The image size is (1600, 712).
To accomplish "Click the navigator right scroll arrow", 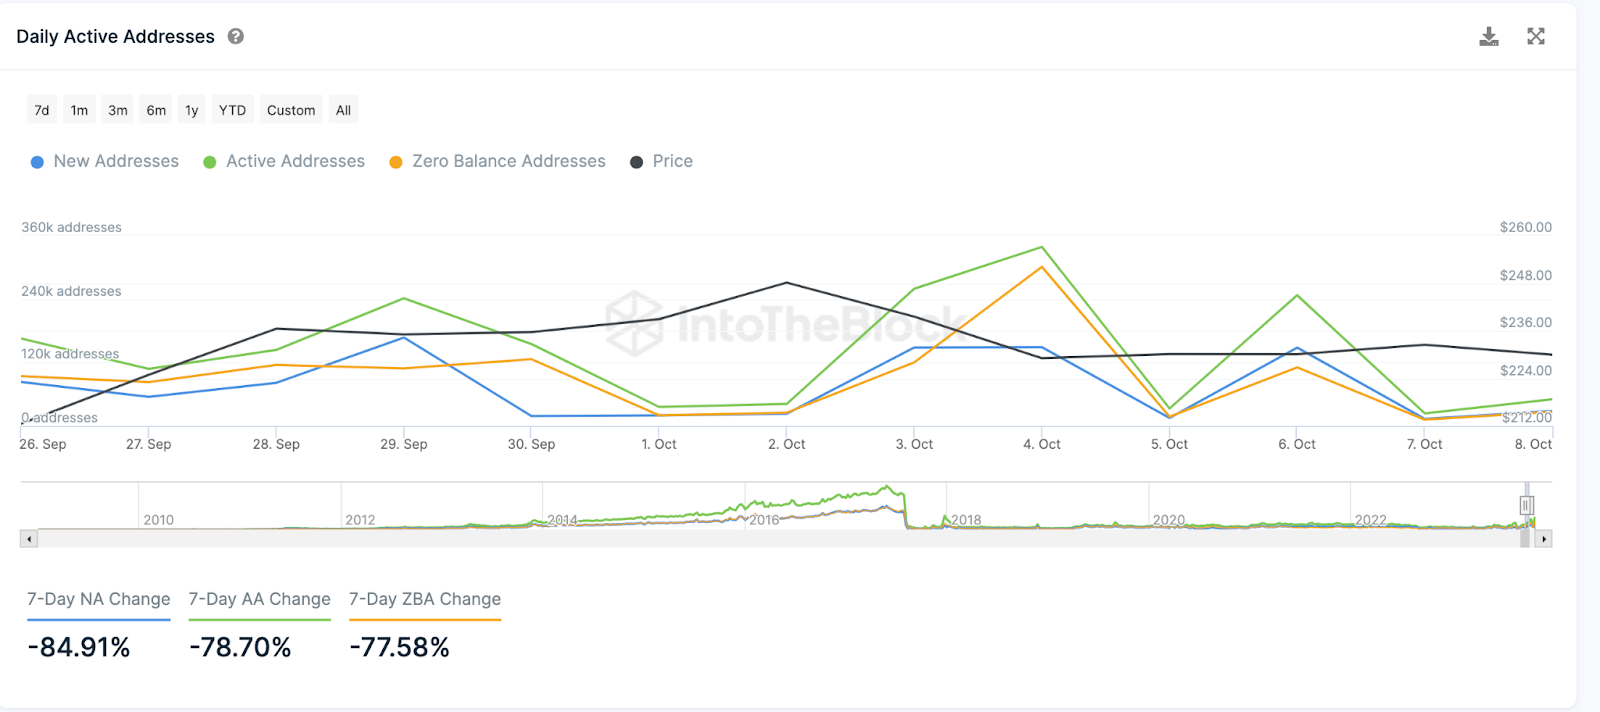I will (1544, 539).
